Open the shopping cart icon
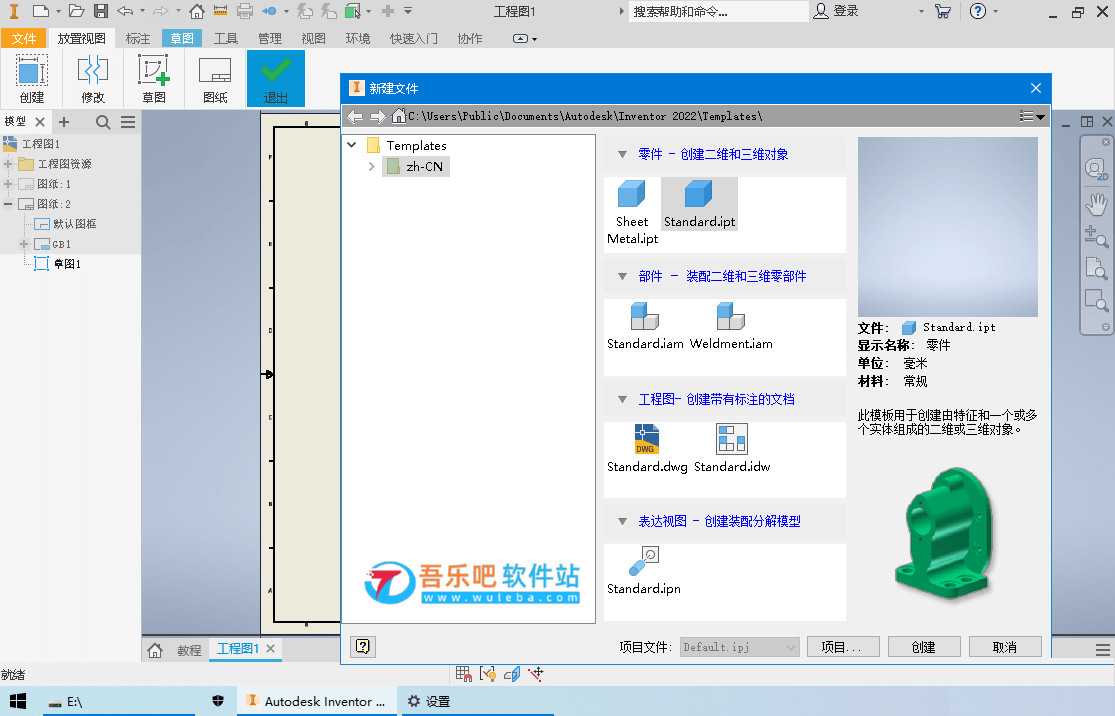Screen dimensions: 1115x716 (943, 11)
